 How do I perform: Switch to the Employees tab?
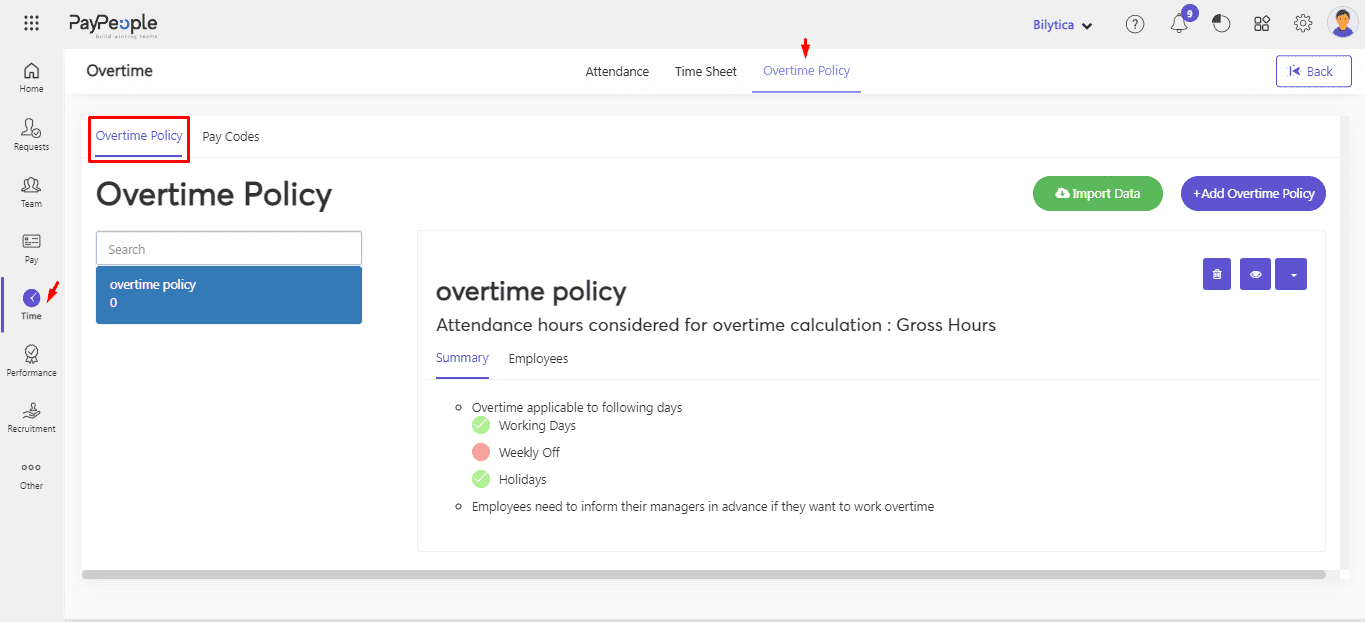[x=538, y=359]
